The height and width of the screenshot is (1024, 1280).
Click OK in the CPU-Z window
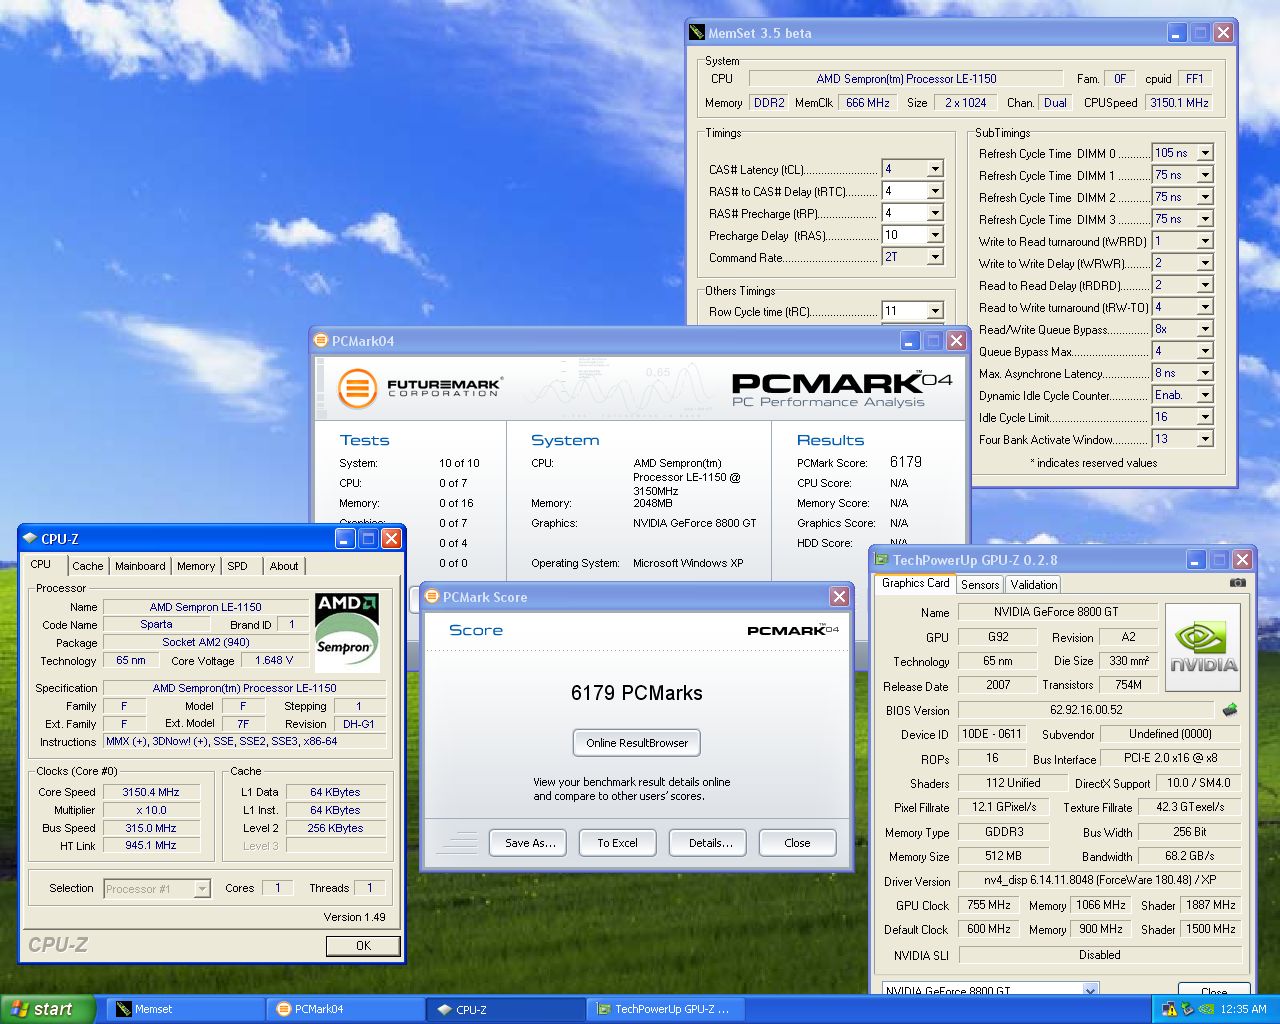(x=363, y=945)
